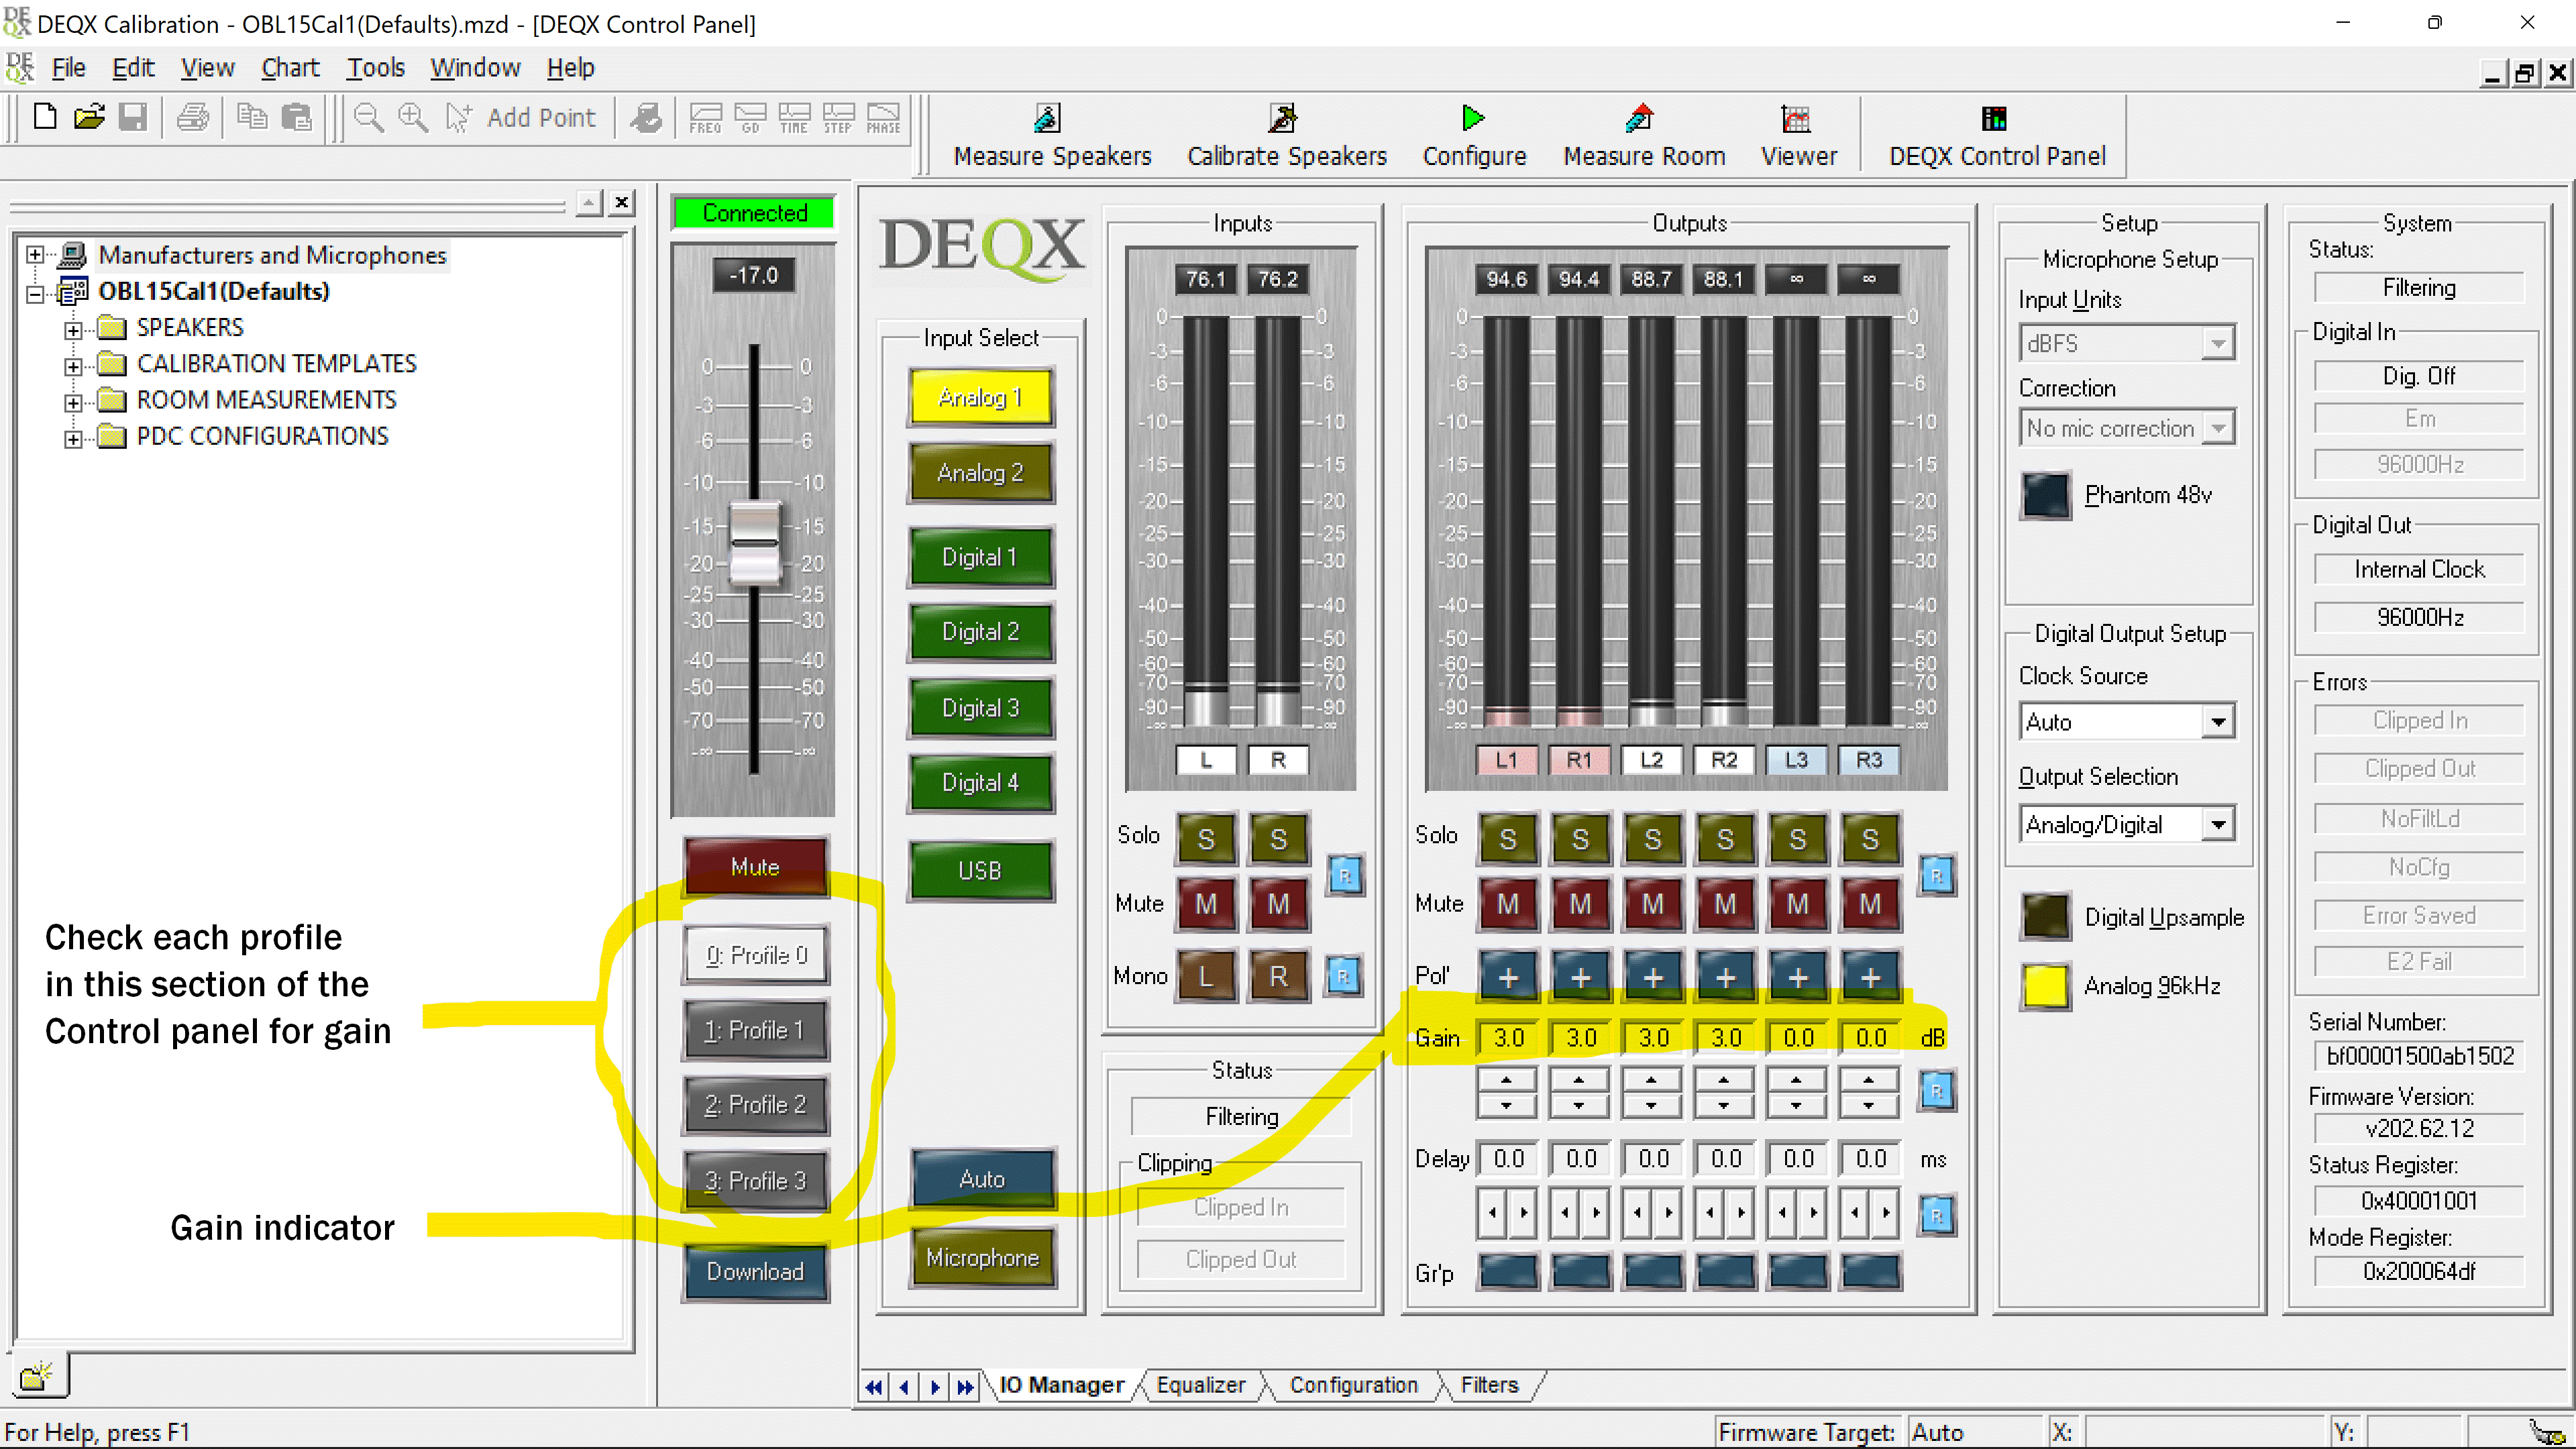Show the PHASE chart view
Screen dimensions: 2576x1449
coord(883,117)
